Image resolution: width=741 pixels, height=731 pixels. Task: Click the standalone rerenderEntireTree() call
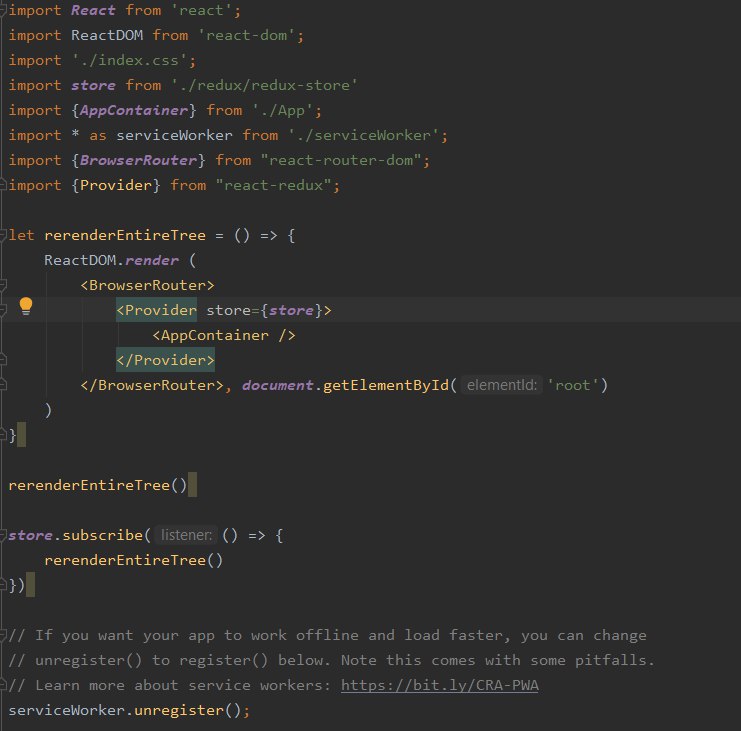click(98, 485)
